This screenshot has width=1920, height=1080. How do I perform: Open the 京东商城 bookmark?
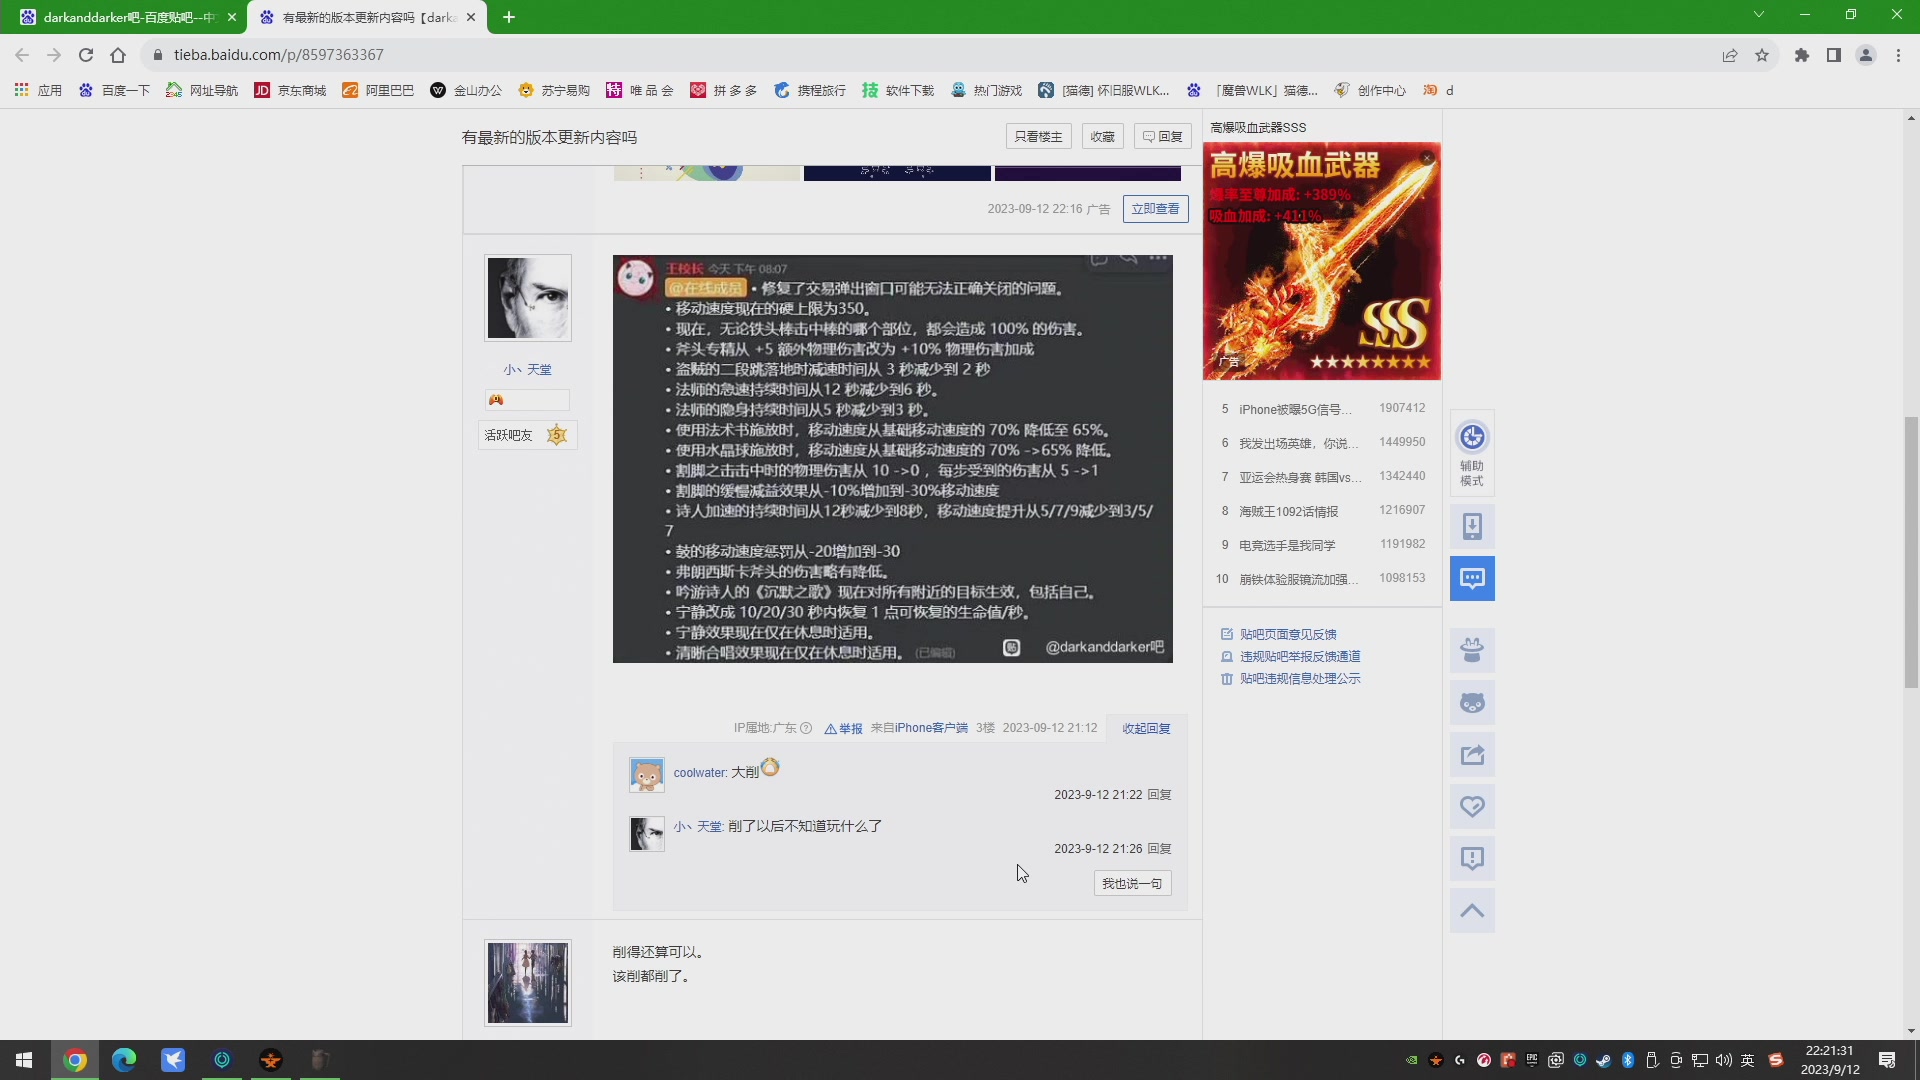point(290,90)
